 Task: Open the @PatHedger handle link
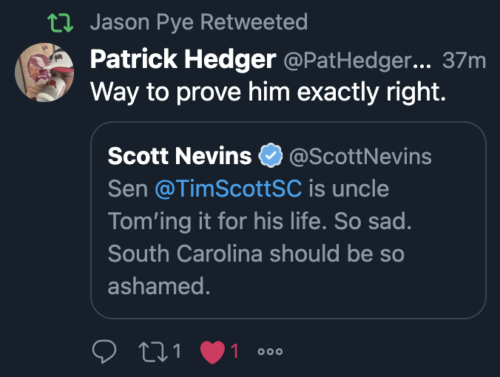click(357, 61)
